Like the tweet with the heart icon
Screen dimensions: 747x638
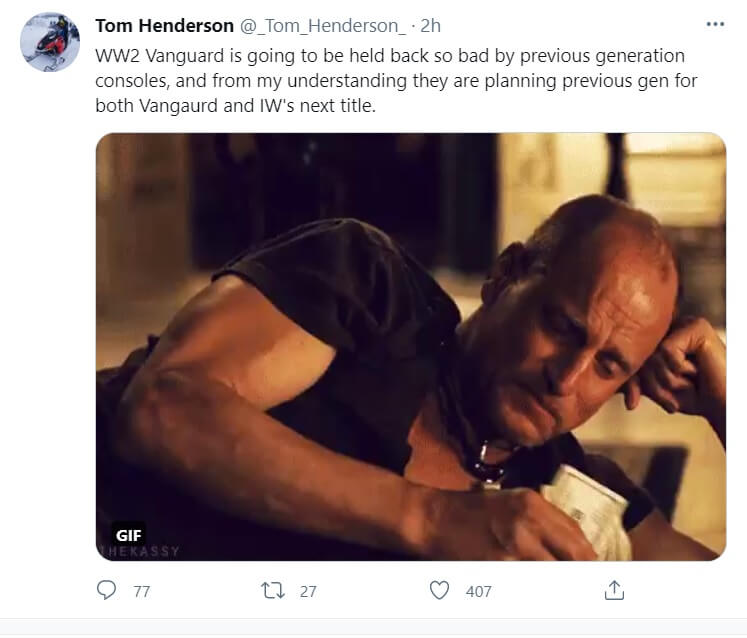(439, 591)
